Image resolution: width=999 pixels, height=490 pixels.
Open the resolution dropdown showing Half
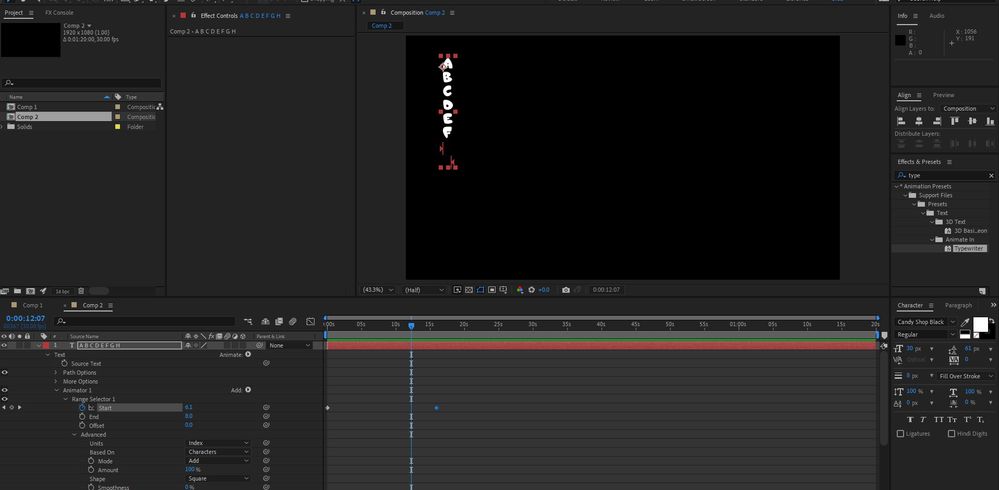[x=424, y=290]
